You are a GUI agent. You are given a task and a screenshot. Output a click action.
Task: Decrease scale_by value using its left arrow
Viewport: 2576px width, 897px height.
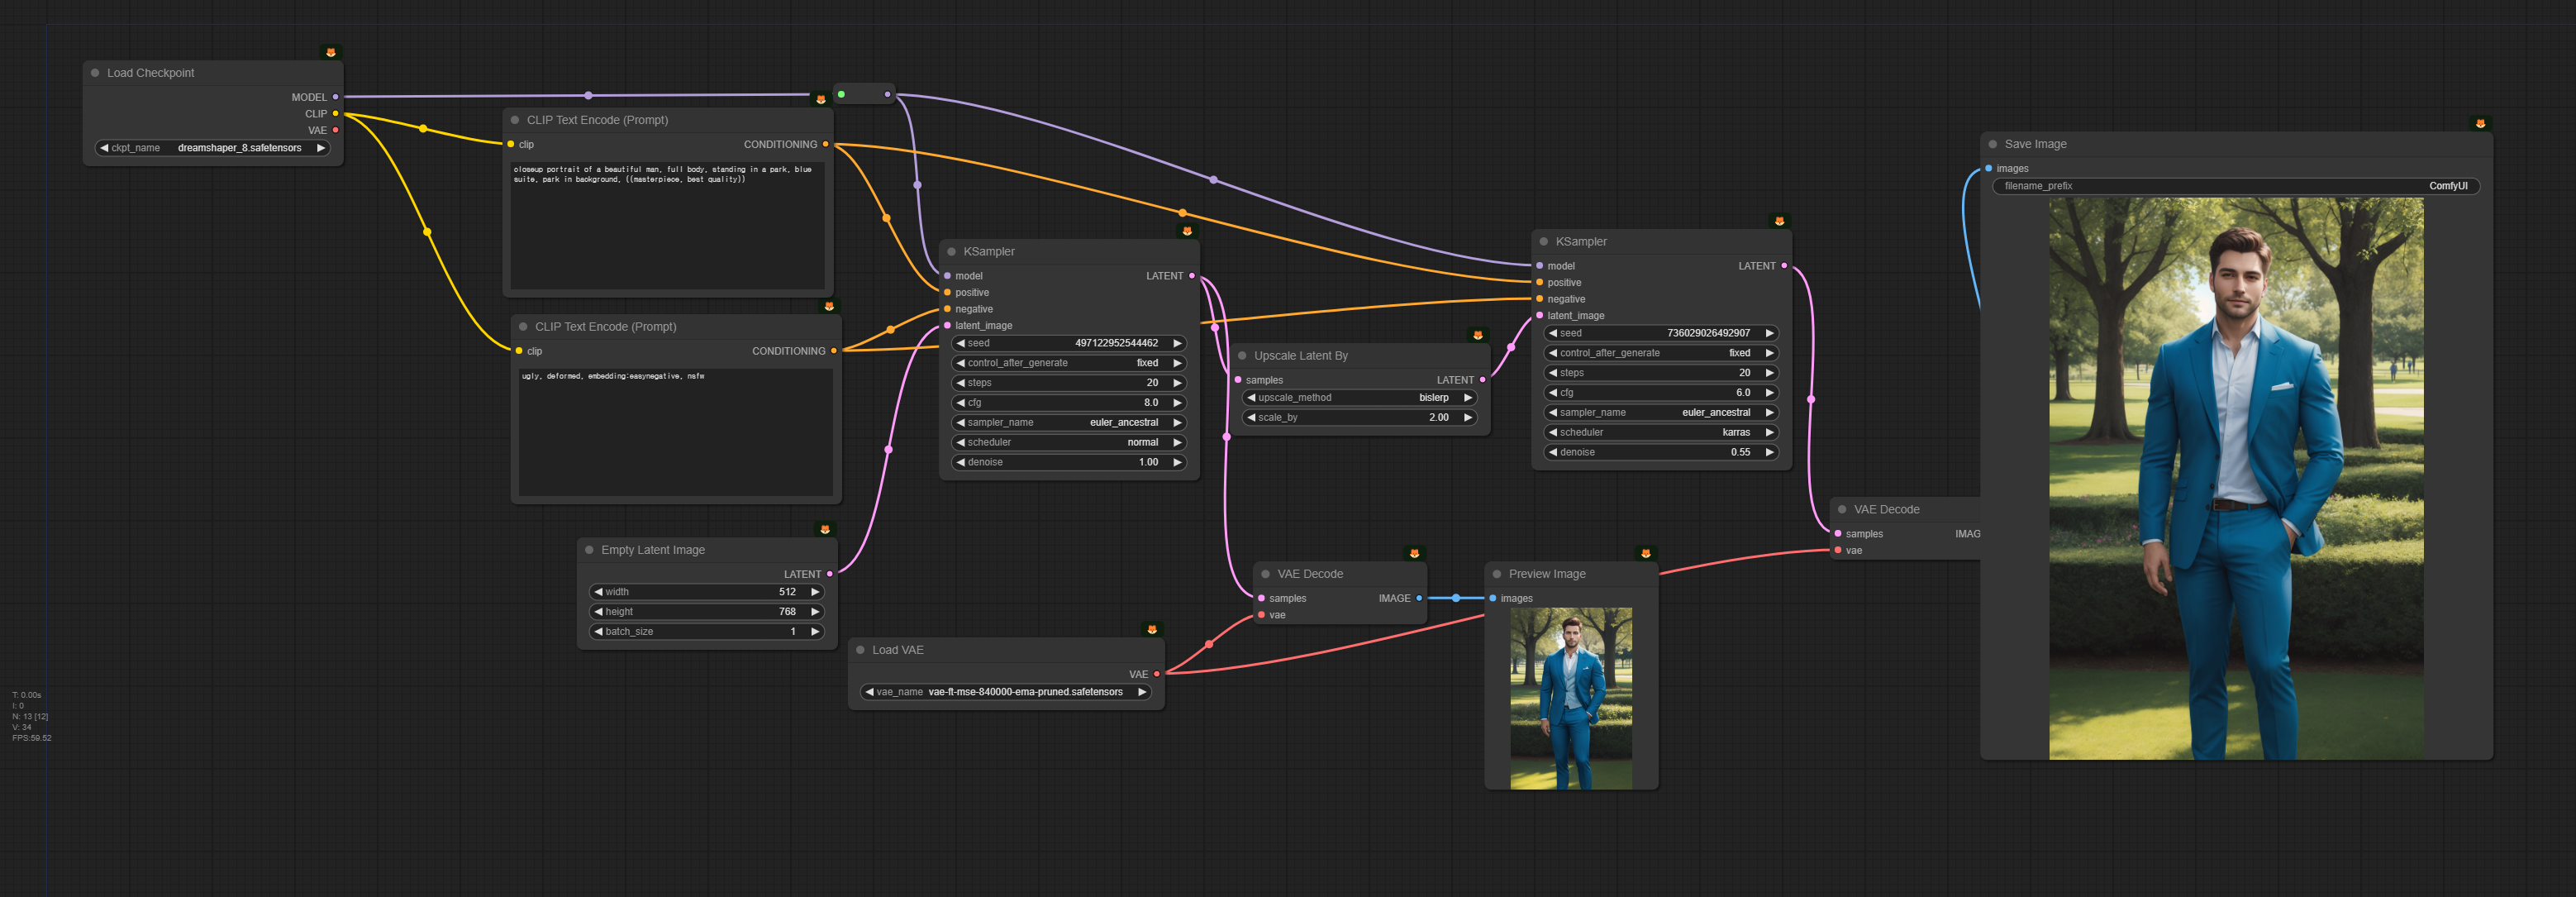point(1251,418)
